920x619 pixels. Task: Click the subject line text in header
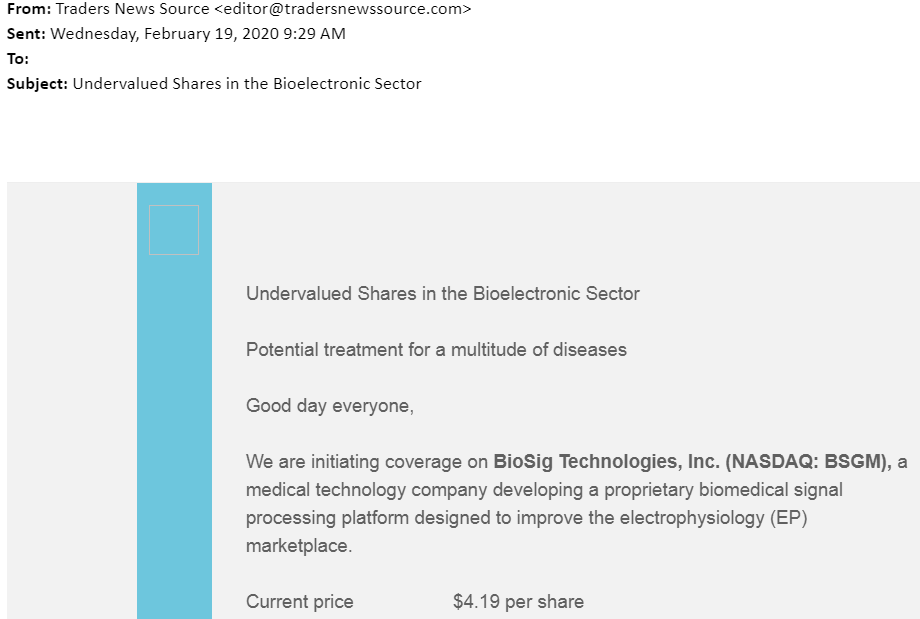tap(247, 83)
